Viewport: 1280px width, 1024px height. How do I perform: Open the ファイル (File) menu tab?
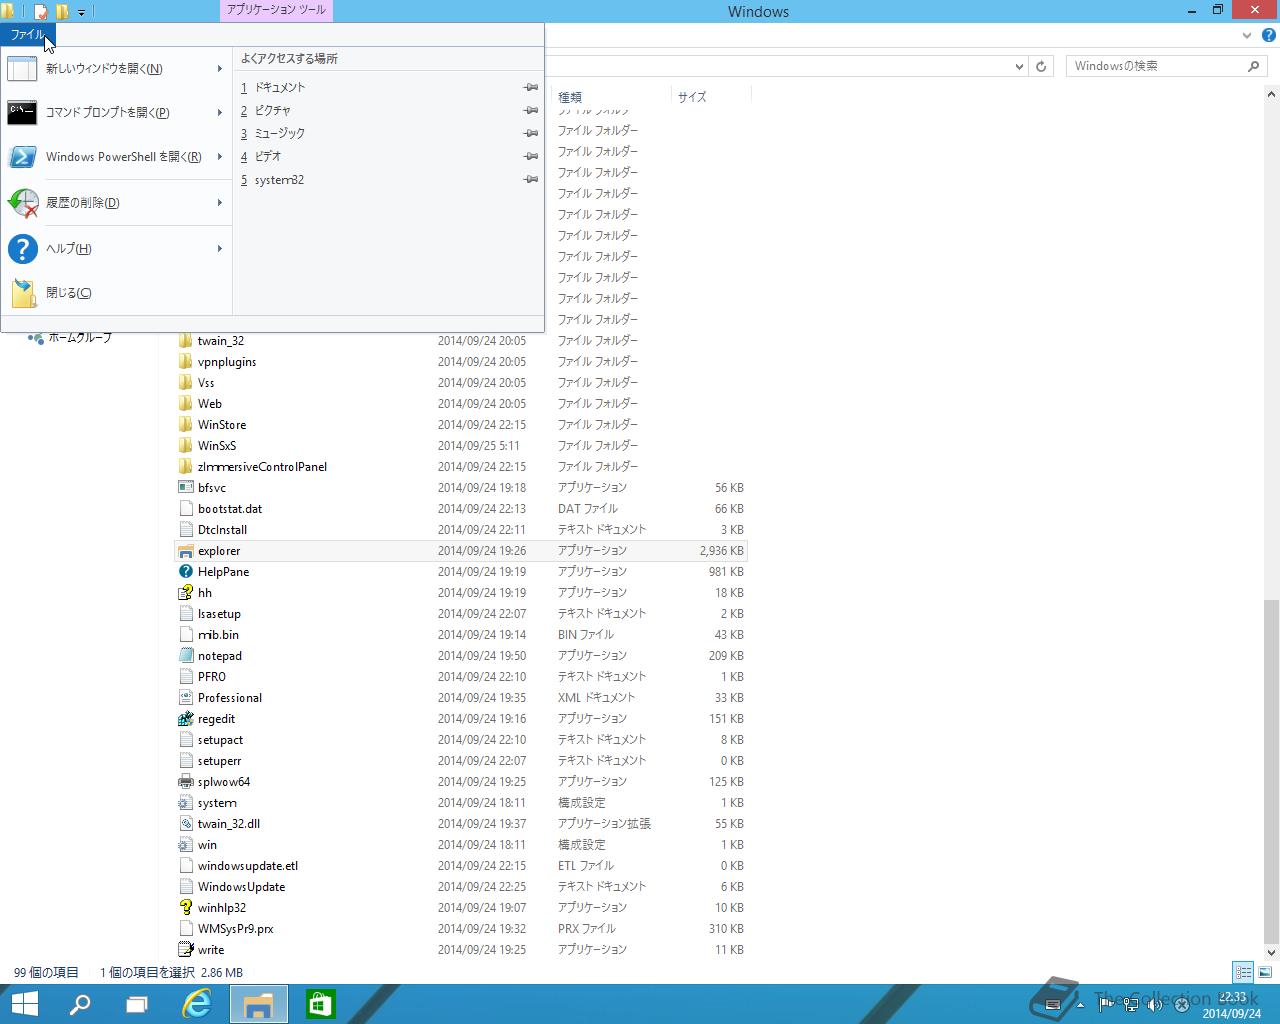point(28,35)
